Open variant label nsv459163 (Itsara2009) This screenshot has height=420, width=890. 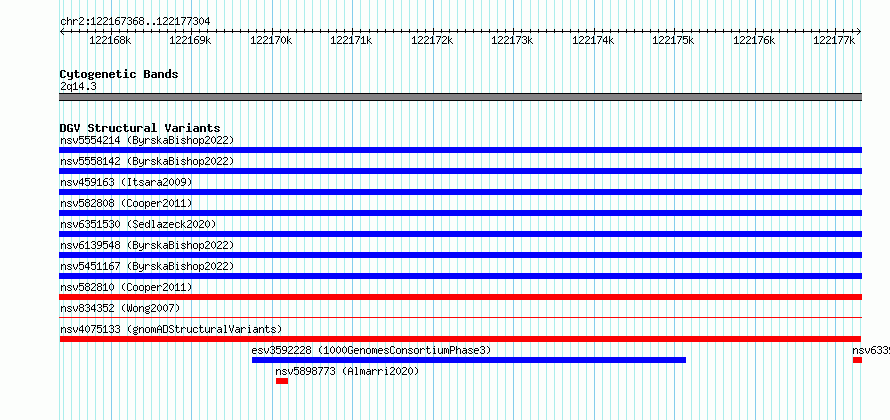tap(126, 182)
